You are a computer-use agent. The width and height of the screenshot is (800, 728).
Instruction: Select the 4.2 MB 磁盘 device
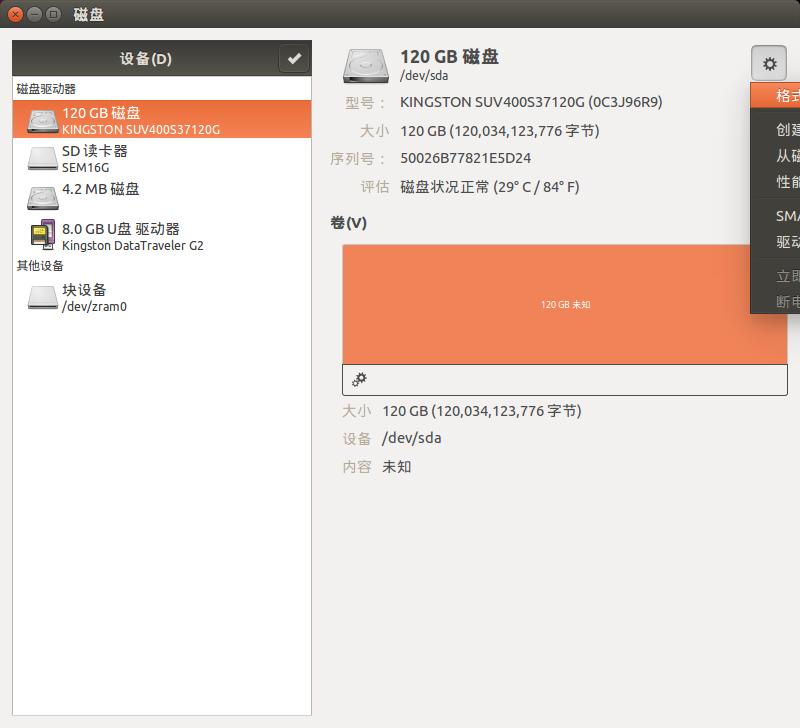click(162, 196)
